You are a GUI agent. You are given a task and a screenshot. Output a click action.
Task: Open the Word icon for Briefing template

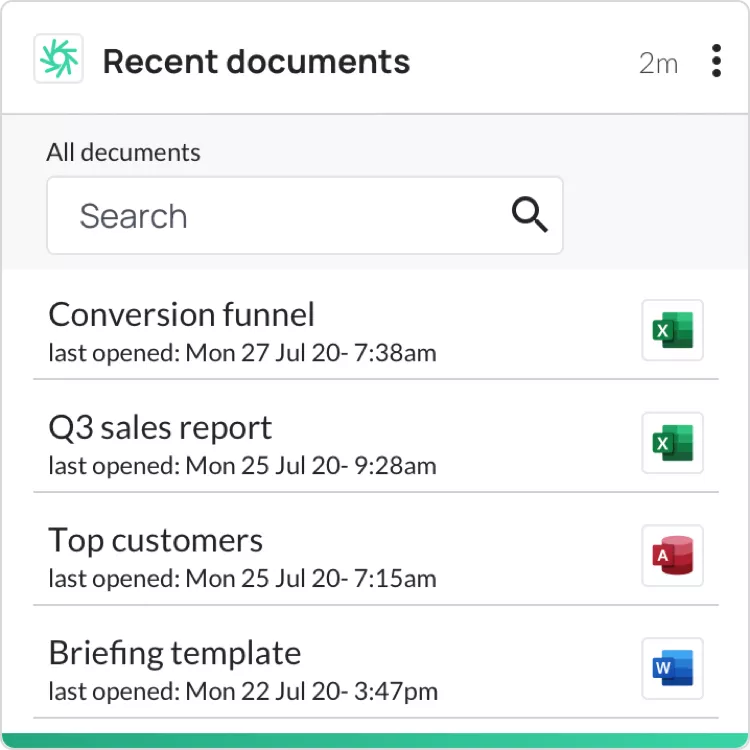(673, 668)
